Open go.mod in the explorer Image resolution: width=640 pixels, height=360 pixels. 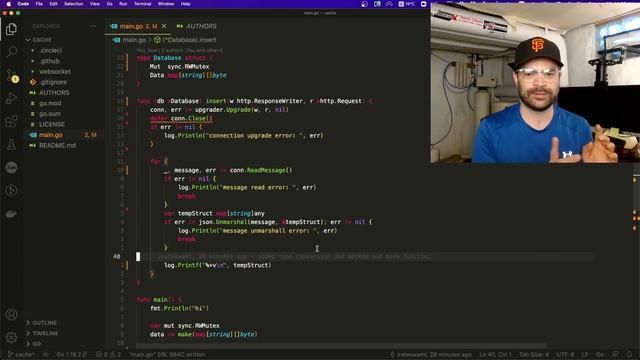(50, 103)
